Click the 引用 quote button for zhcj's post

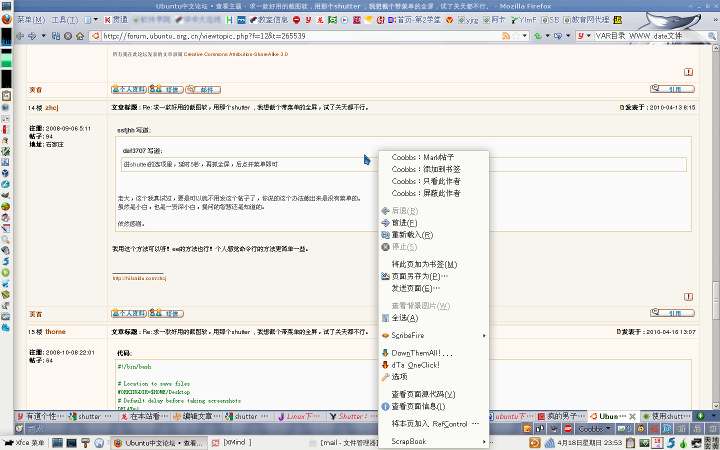click(x=672, y=313)
